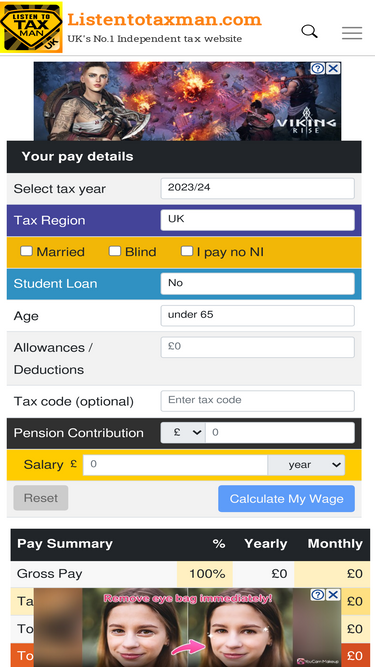Tick the Married checkbox
The width and height of the screenshot is (375, 667).
[26, 251]
